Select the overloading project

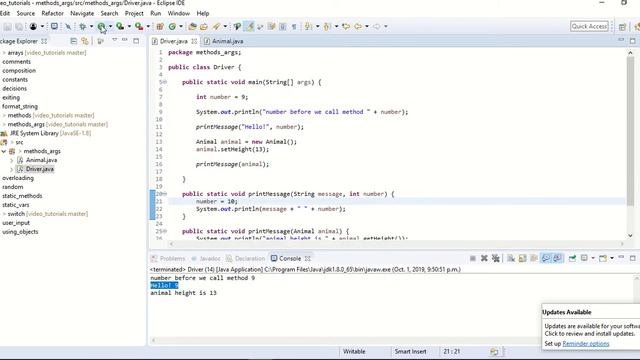click(x=18, y=178)
